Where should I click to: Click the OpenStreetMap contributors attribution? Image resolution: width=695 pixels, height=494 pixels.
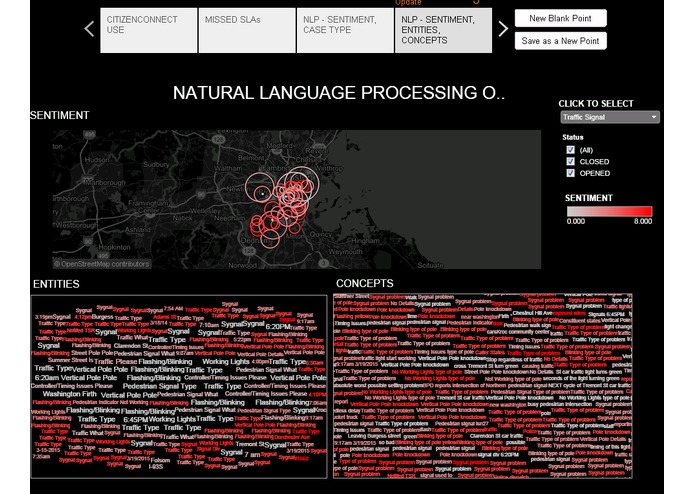click(102, 264)
